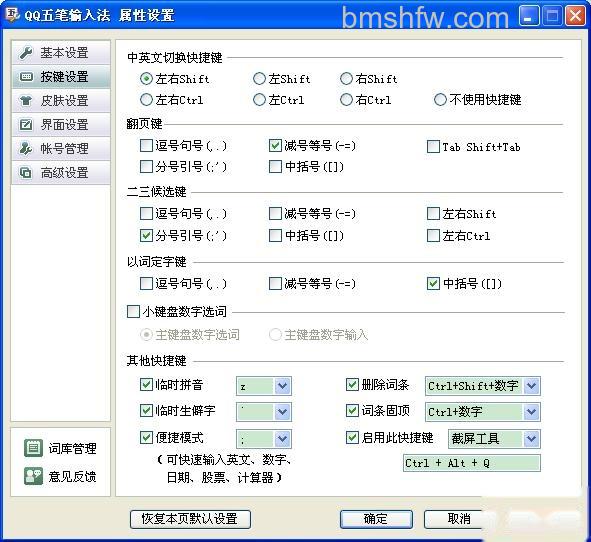
Task: Toggle the 删除词条 checkbox
Action: pyautogui.click(x=352, y=384)
